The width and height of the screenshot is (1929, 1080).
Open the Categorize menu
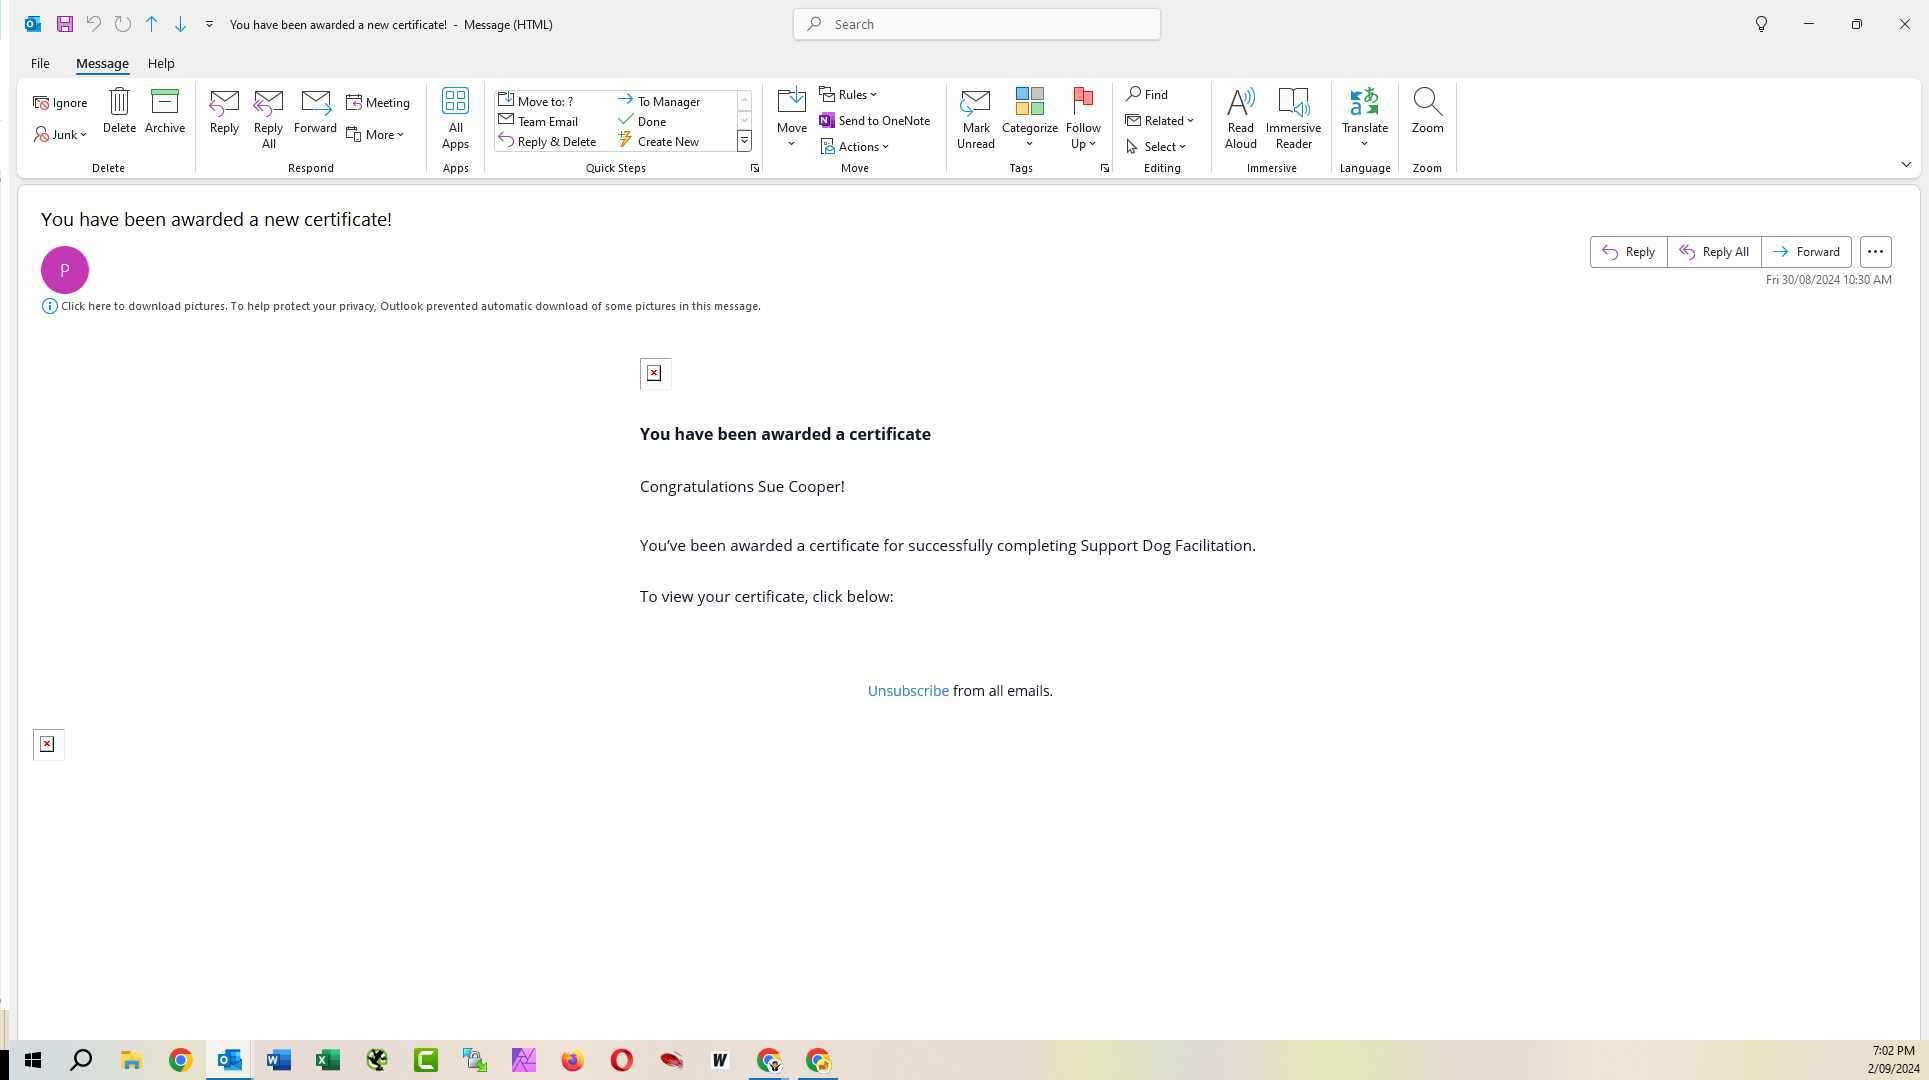pos(1030,119)
